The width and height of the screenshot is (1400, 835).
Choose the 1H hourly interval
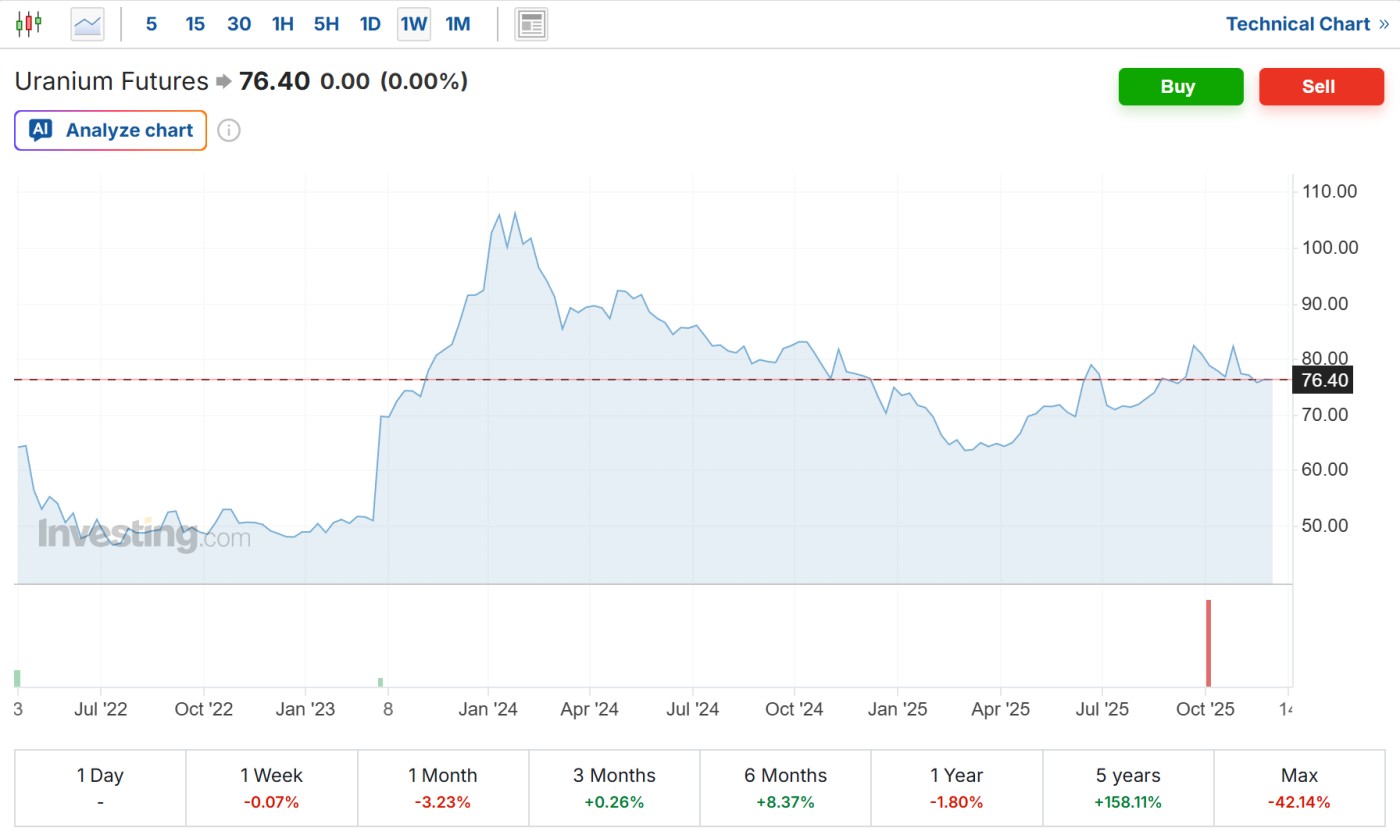coord(283,24)
